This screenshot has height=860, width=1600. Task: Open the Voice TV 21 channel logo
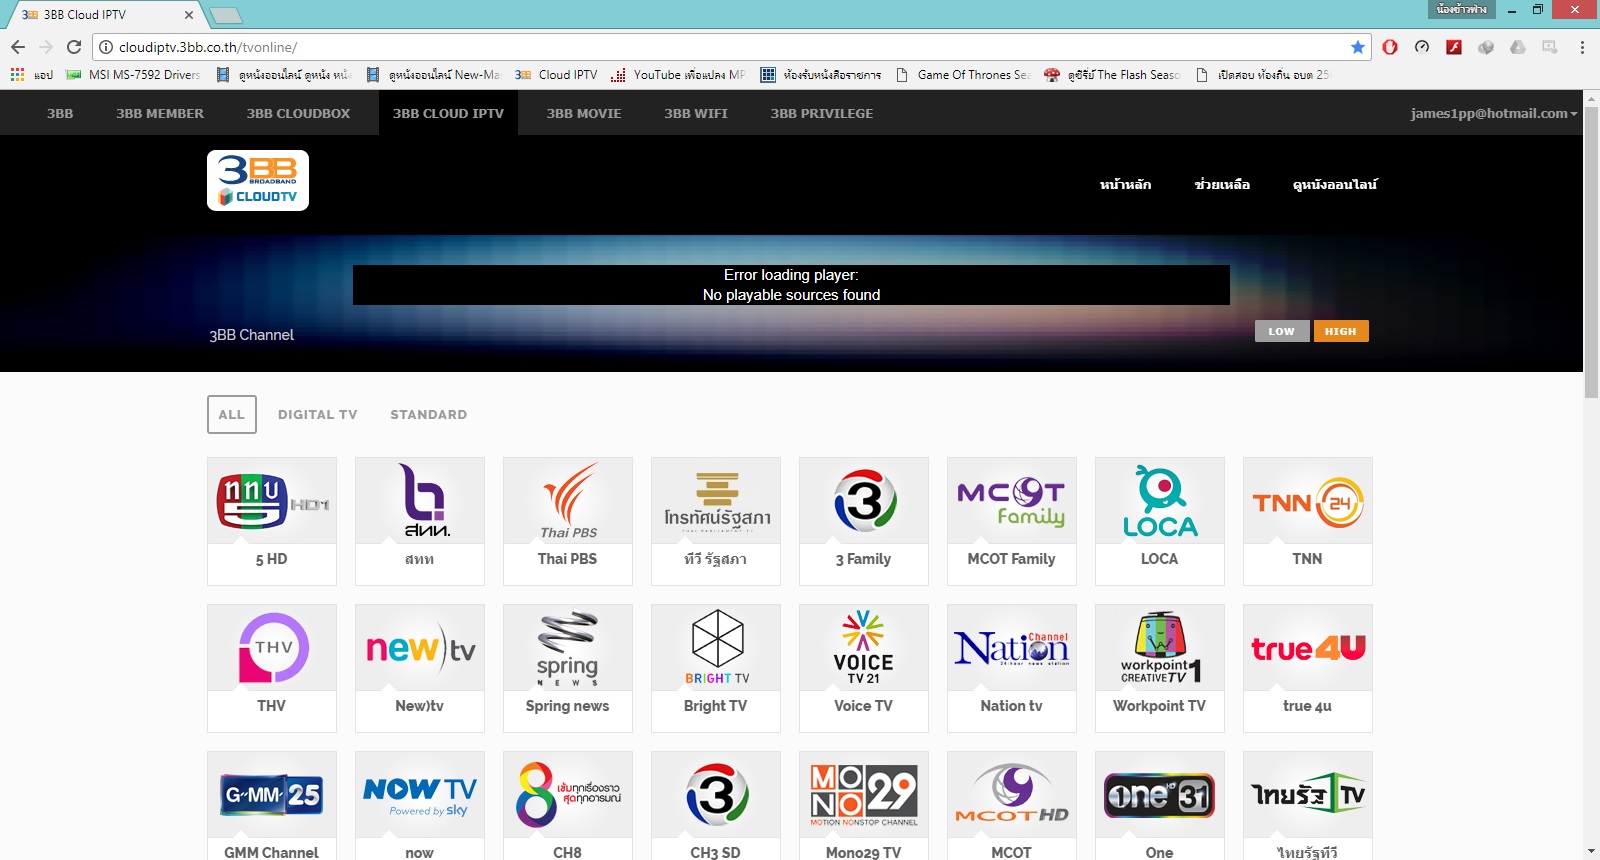(864, 648)
